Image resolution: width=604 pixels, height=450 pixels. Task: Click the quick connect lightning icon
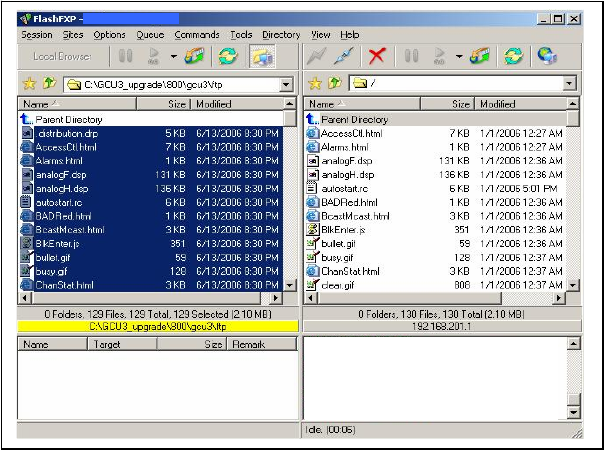point(316,56)
